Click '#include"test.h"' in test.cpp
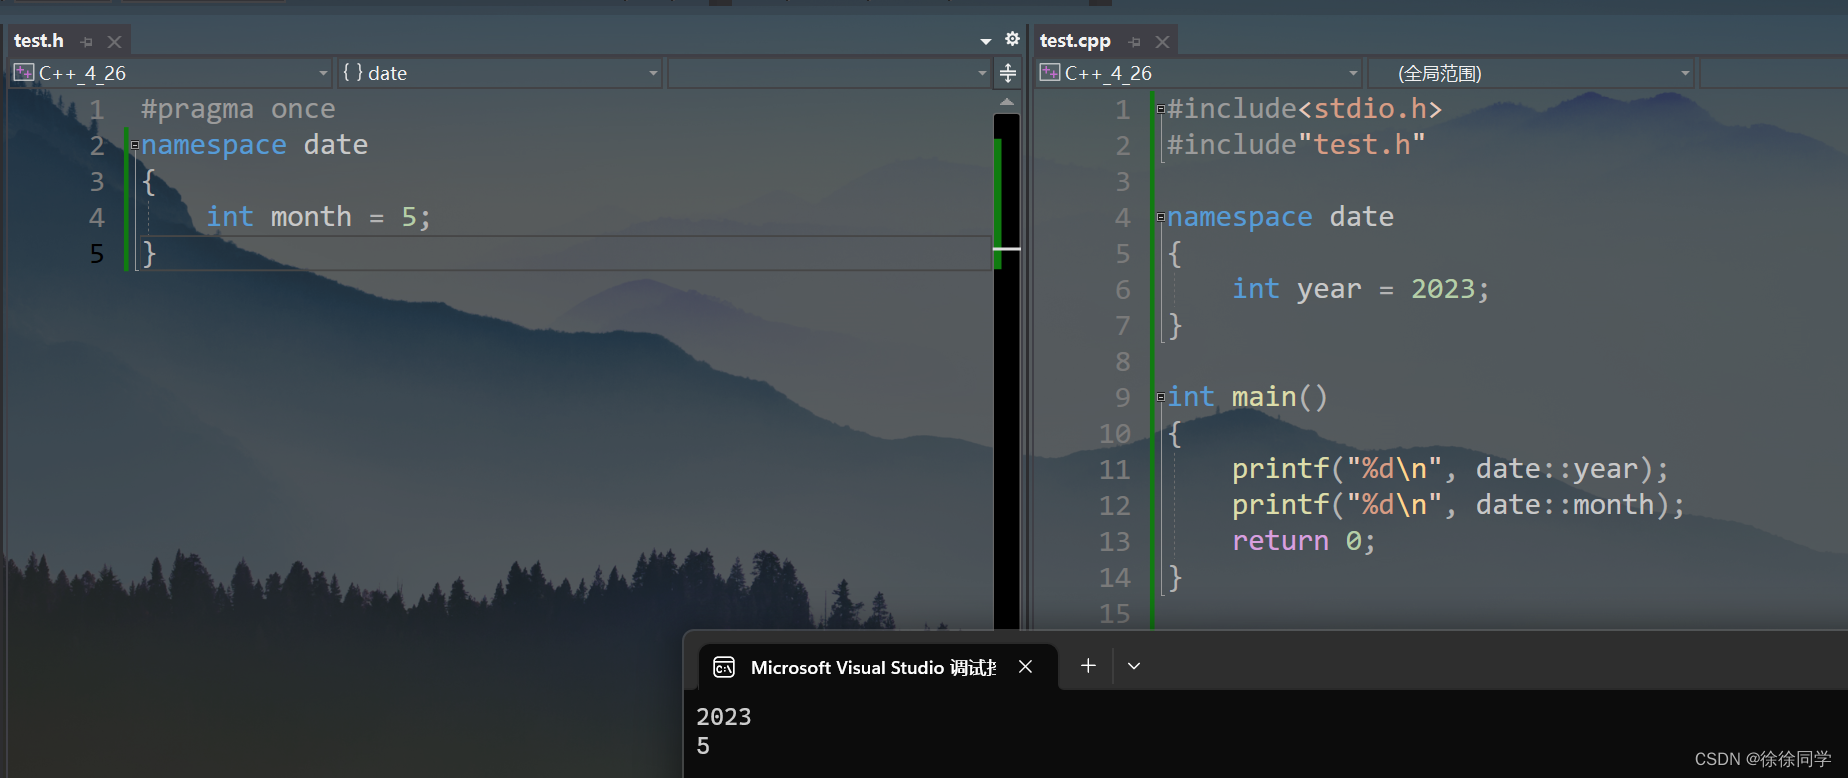 point(1296,145)
